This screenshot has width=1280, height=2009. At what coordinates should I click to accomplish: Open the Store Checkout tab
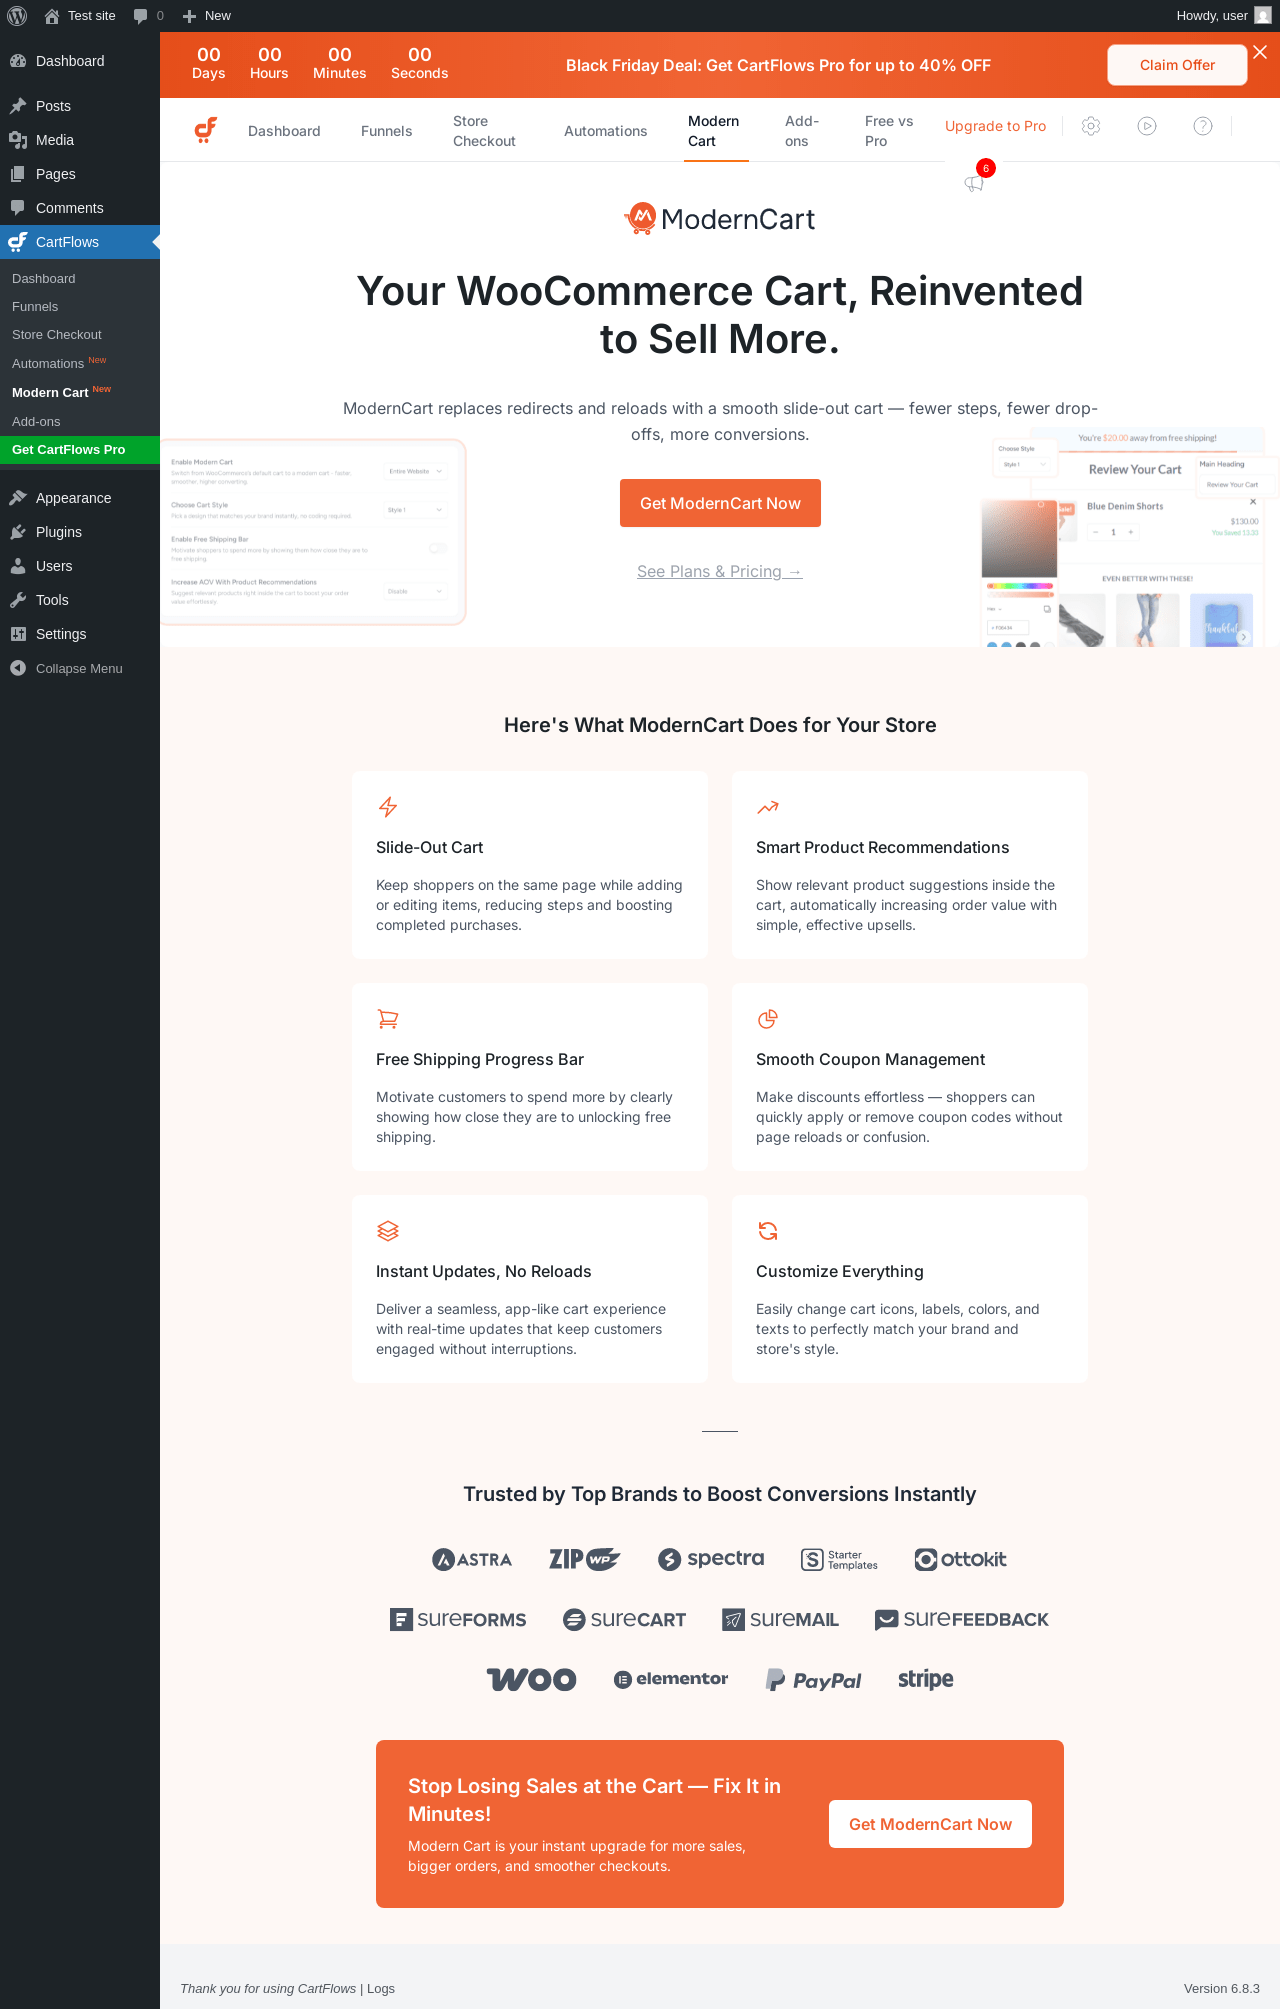coord(485,131)
